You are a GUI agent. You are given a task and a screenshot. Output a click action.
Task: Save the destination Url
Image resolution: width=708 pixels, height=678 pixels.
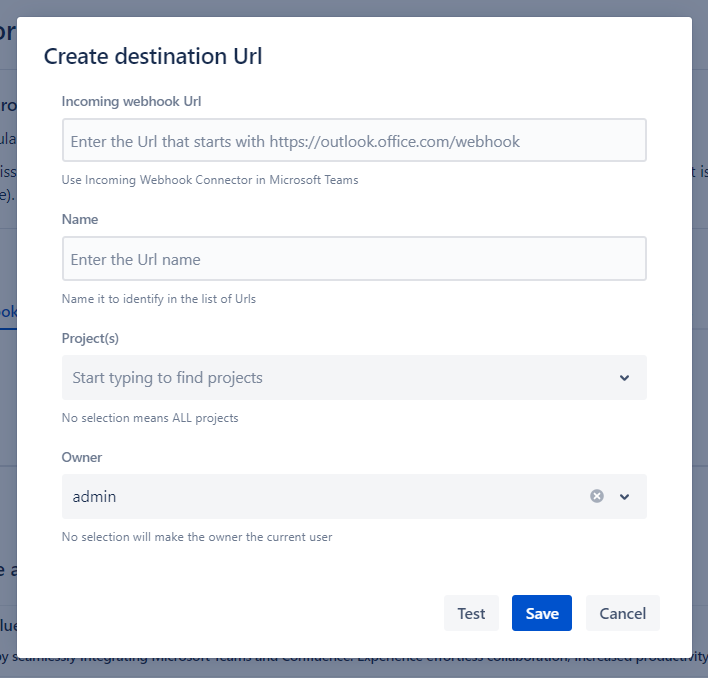(541, 613)
